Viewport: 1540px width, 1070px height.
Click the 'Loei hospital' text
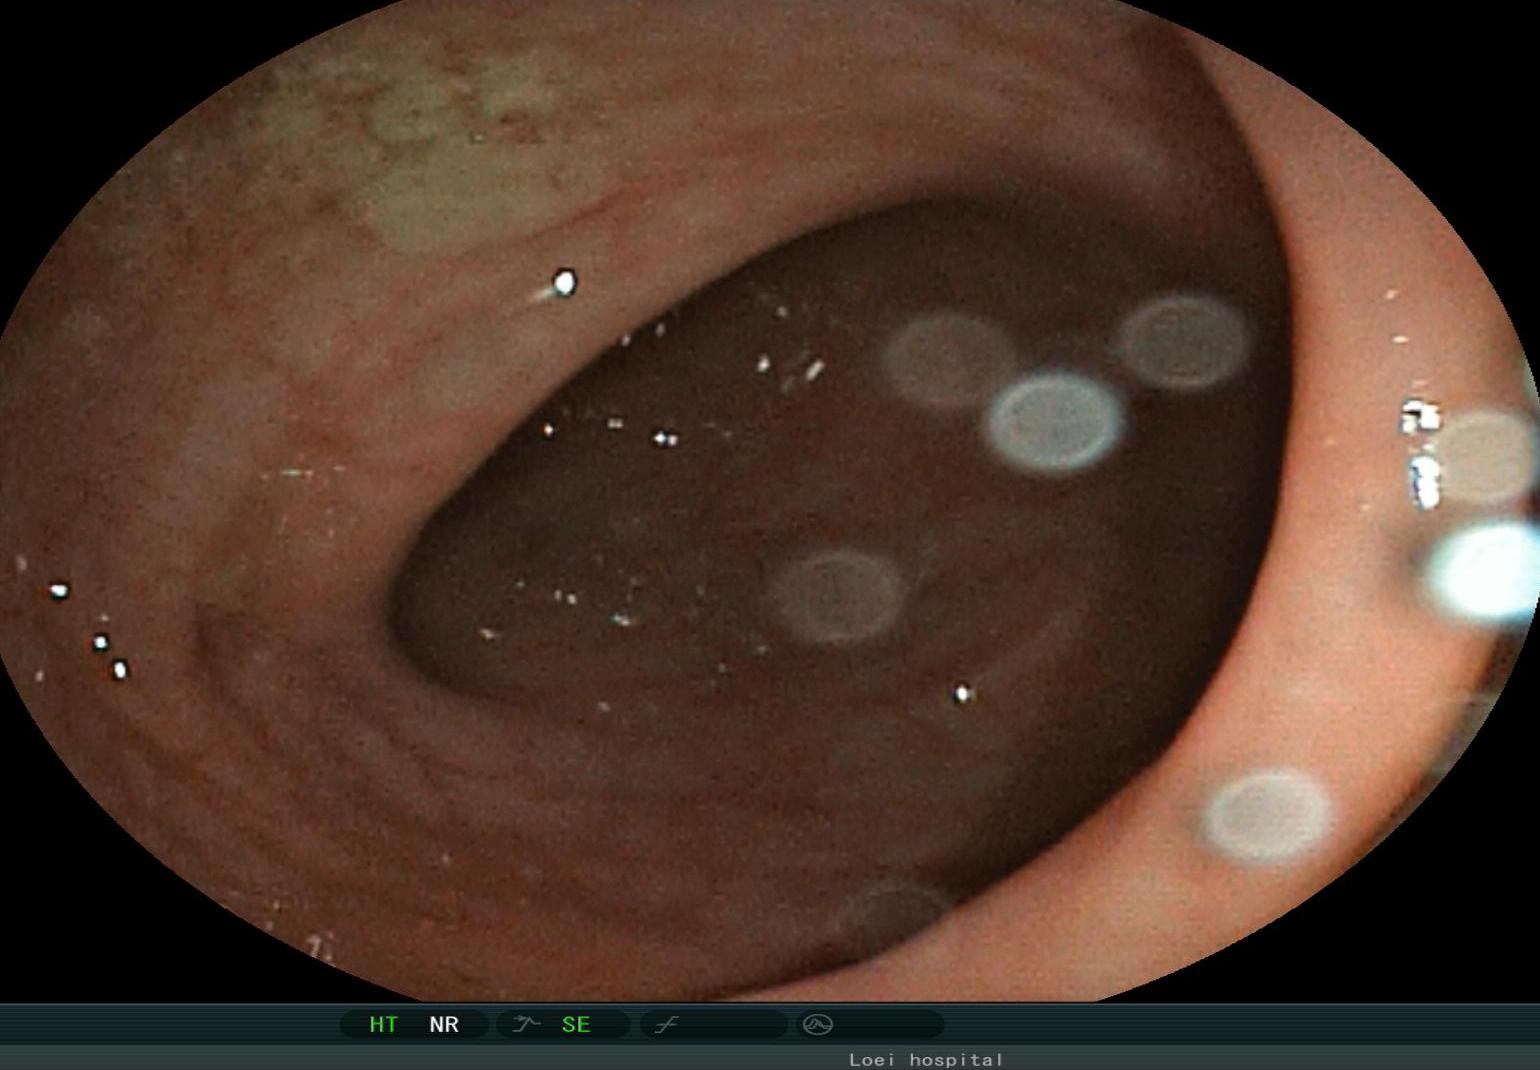pyautogui.click(x=926, y=1059)
